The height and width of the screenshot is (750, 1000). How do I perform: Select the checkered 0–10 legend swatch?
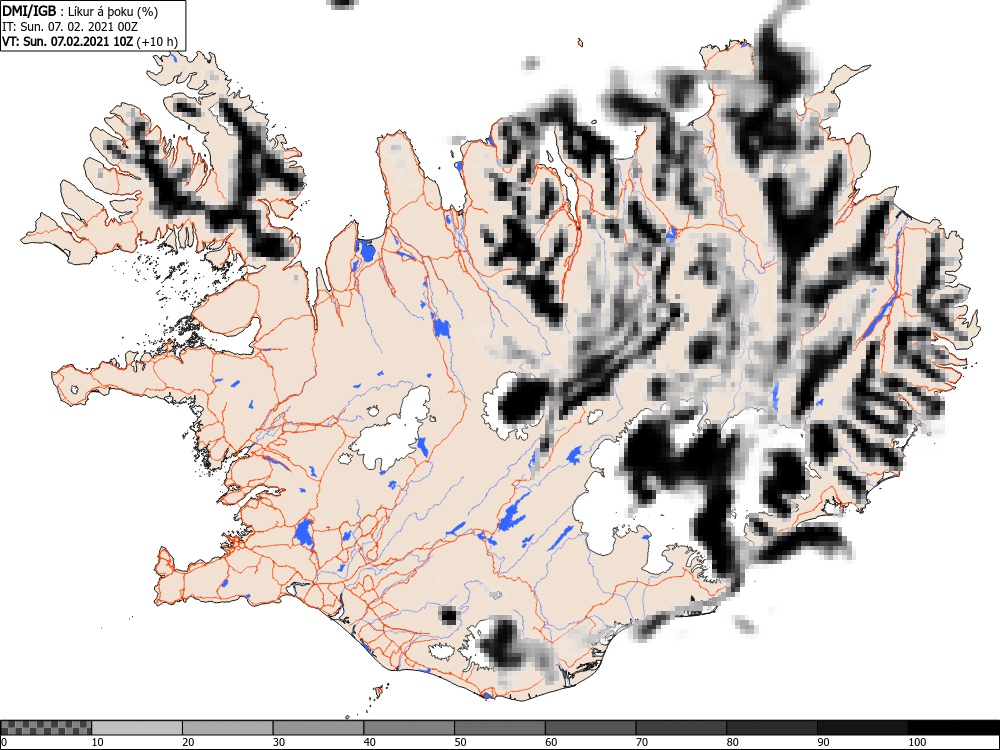[47, 728]
